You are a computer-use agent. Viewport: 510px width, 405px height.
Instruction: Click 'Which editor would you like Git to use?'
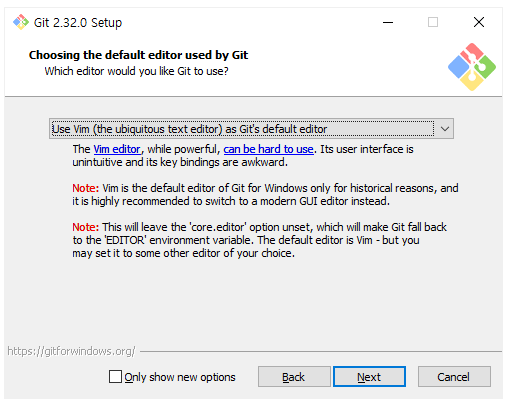click(x=136, y=71)
